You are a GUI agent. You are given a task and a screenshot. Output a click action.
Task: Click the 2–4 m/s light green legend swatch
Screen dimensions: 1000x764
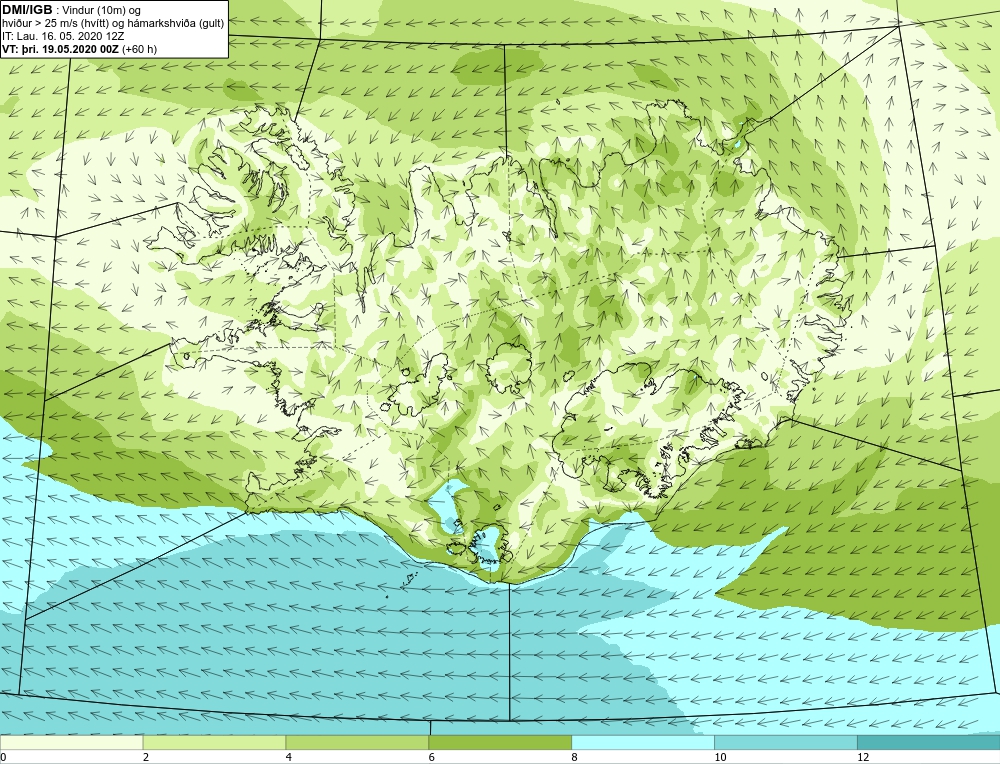click(214, 742)
